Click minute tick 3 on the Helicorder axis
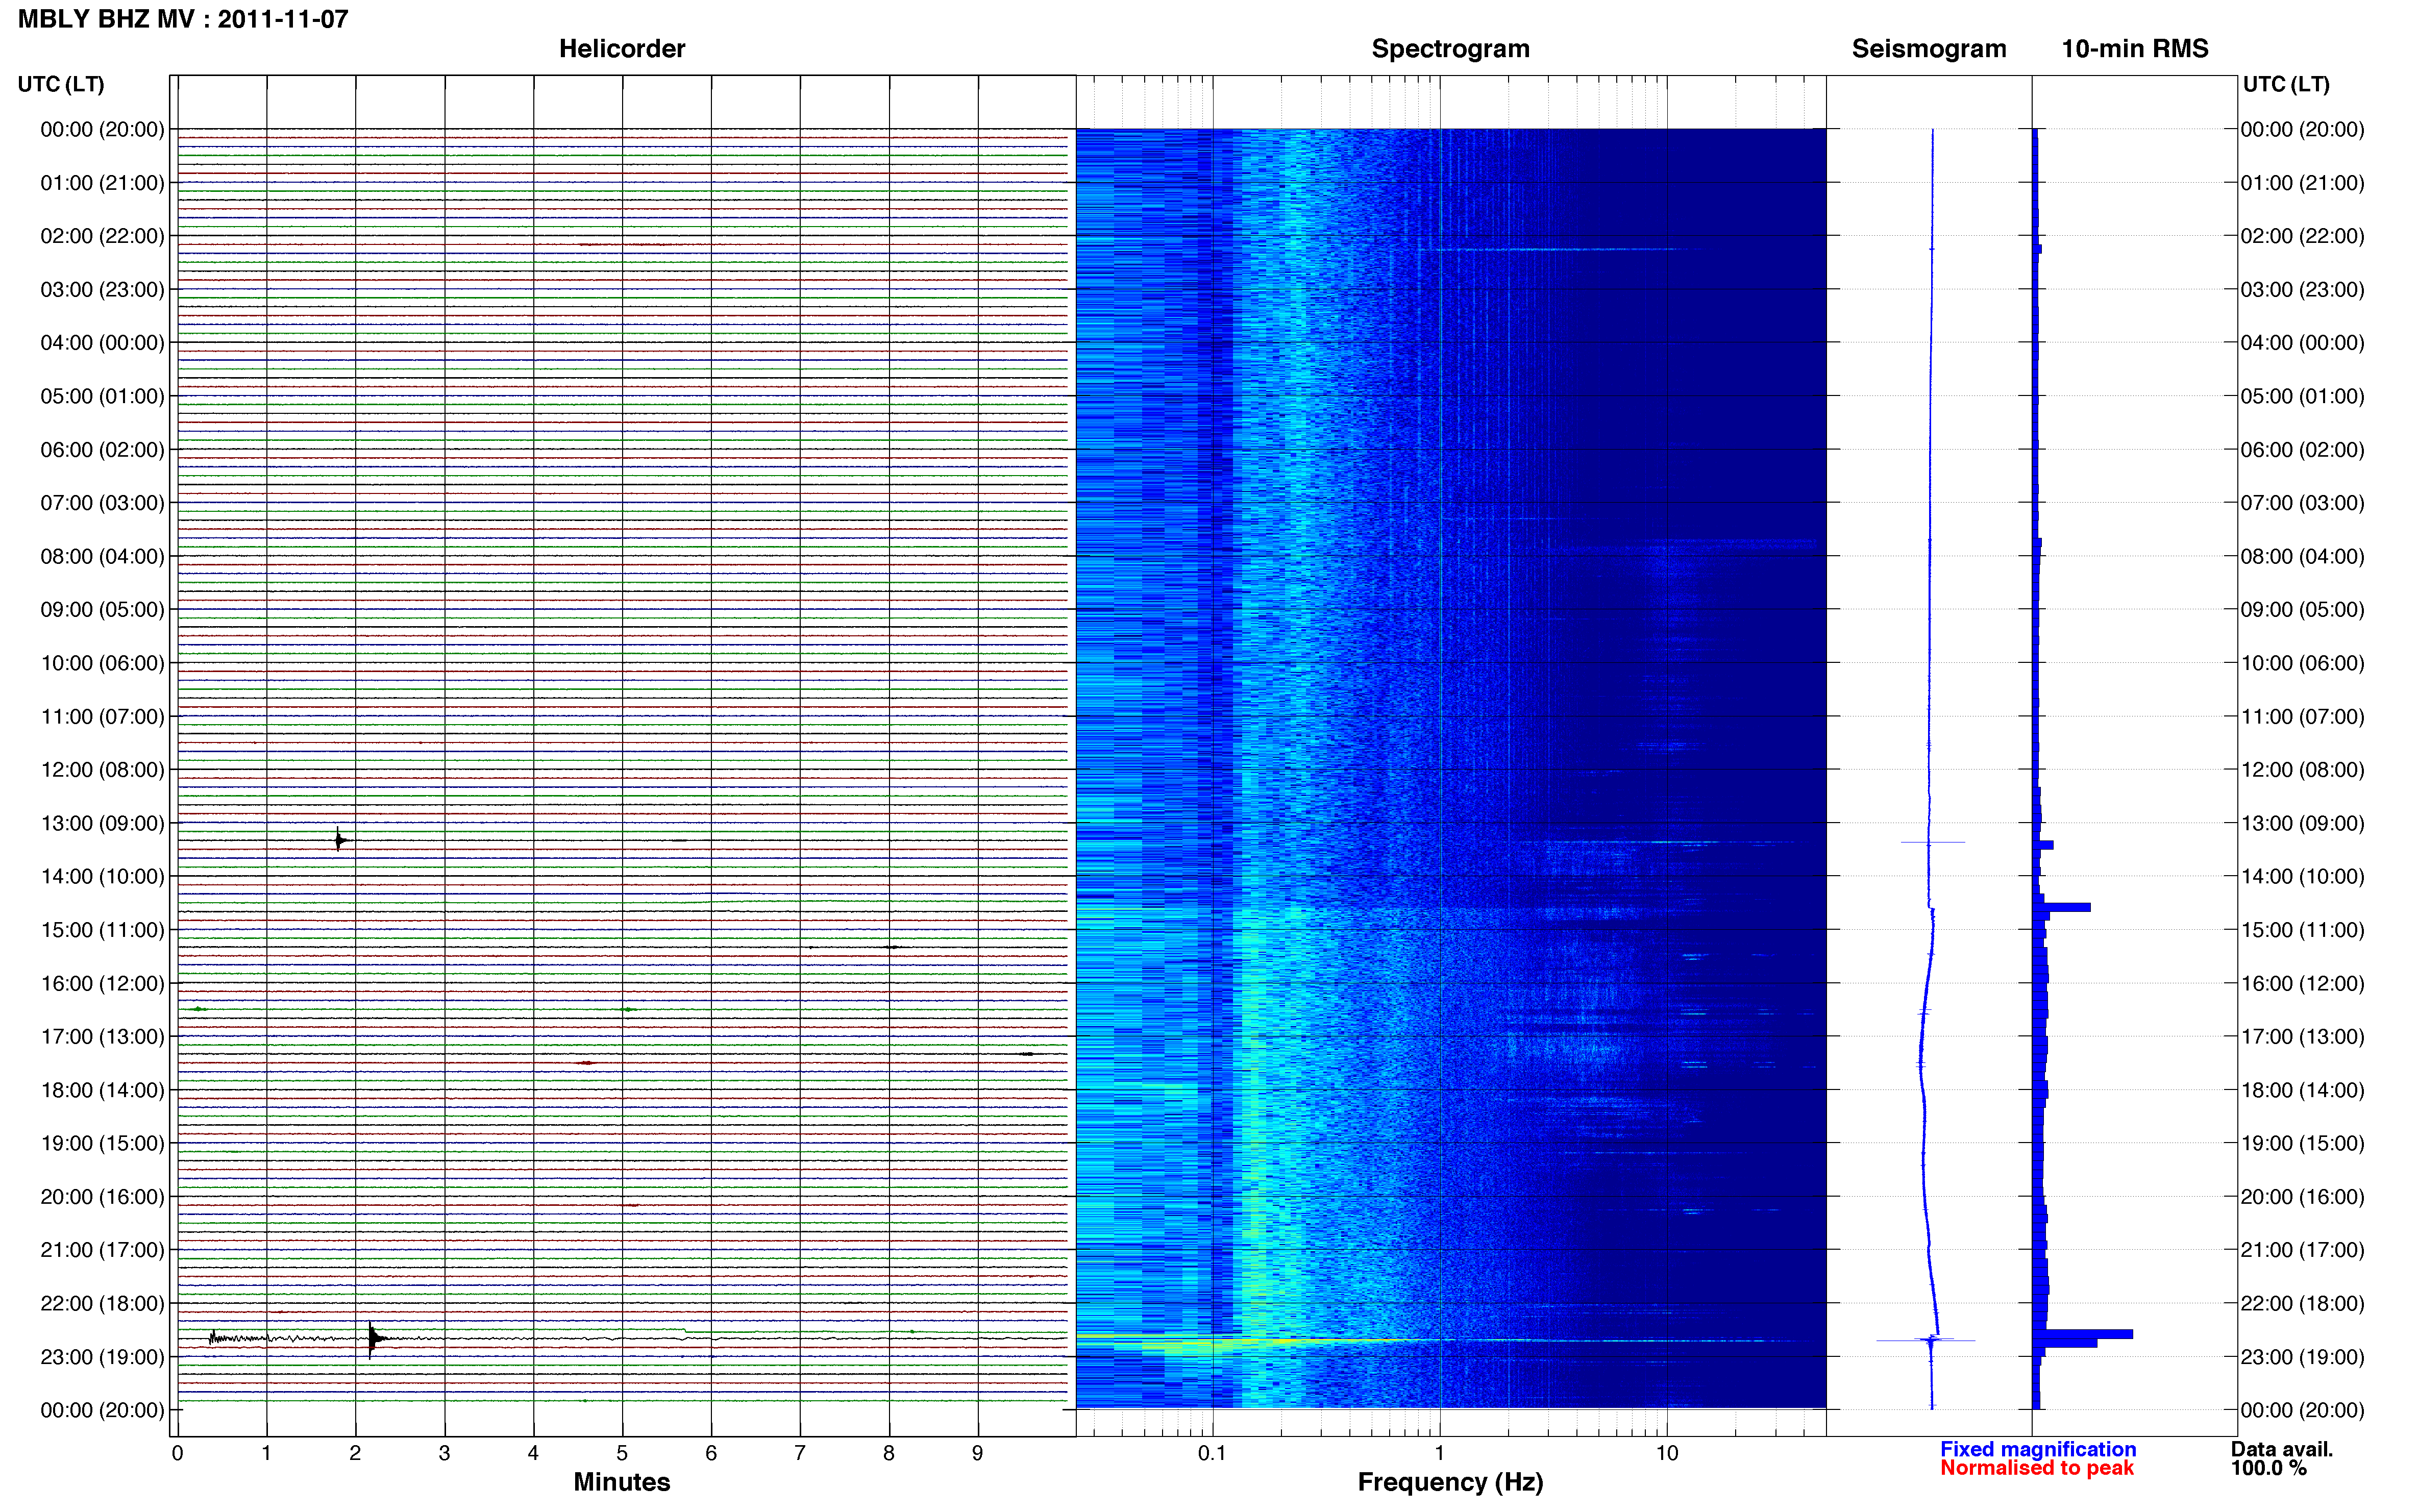2419x1512 pixels. point(444,1453)
